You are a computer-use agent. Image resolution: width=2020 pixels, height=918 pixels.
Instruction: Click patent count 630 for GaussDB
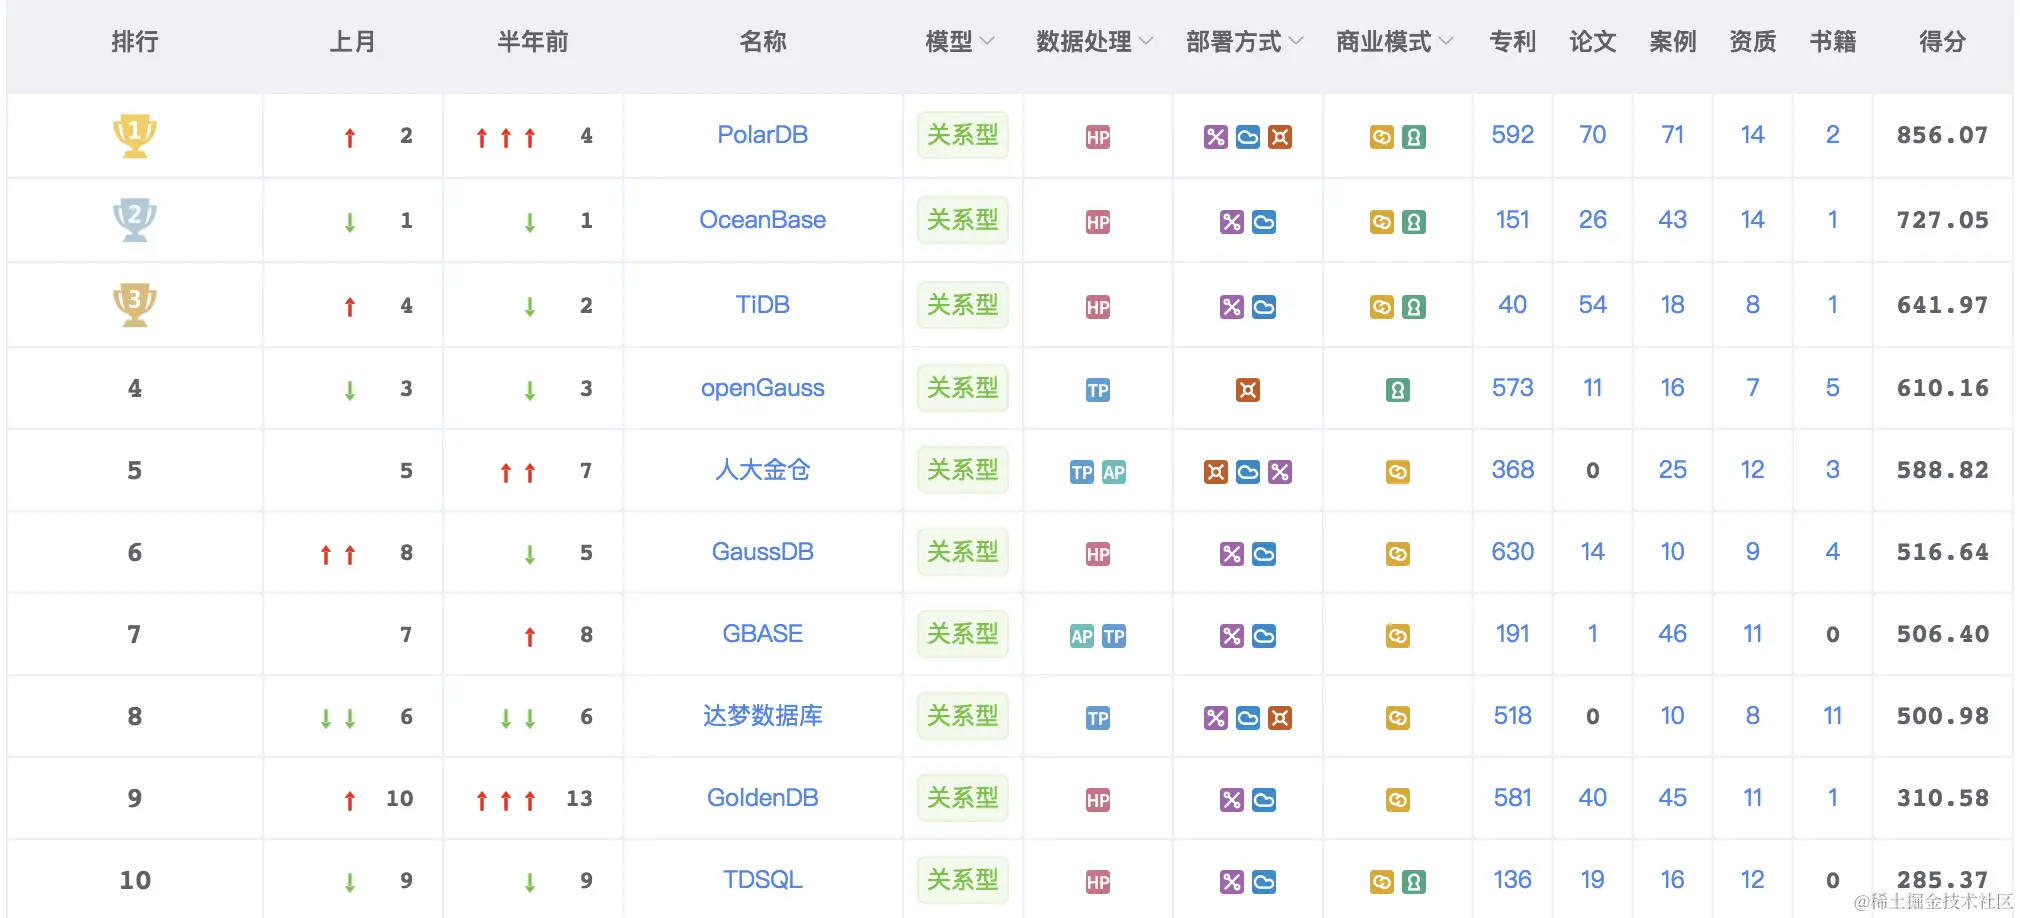pos(1513,552)
